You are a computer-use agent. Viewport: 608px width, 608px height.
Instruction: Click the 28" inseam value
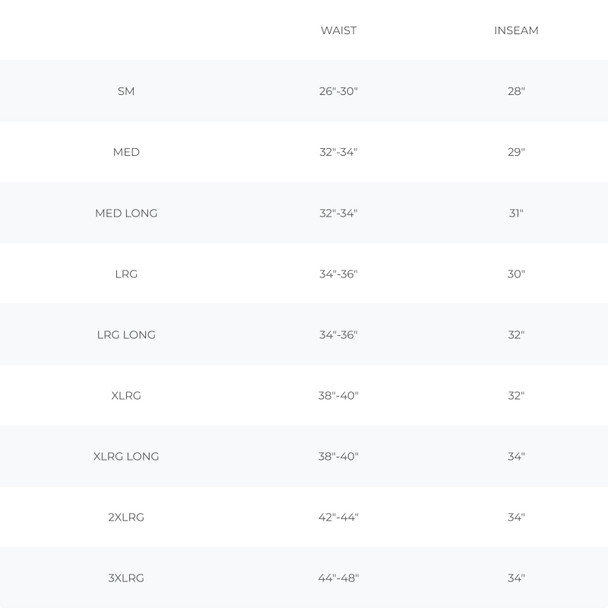tap(516, 91)
